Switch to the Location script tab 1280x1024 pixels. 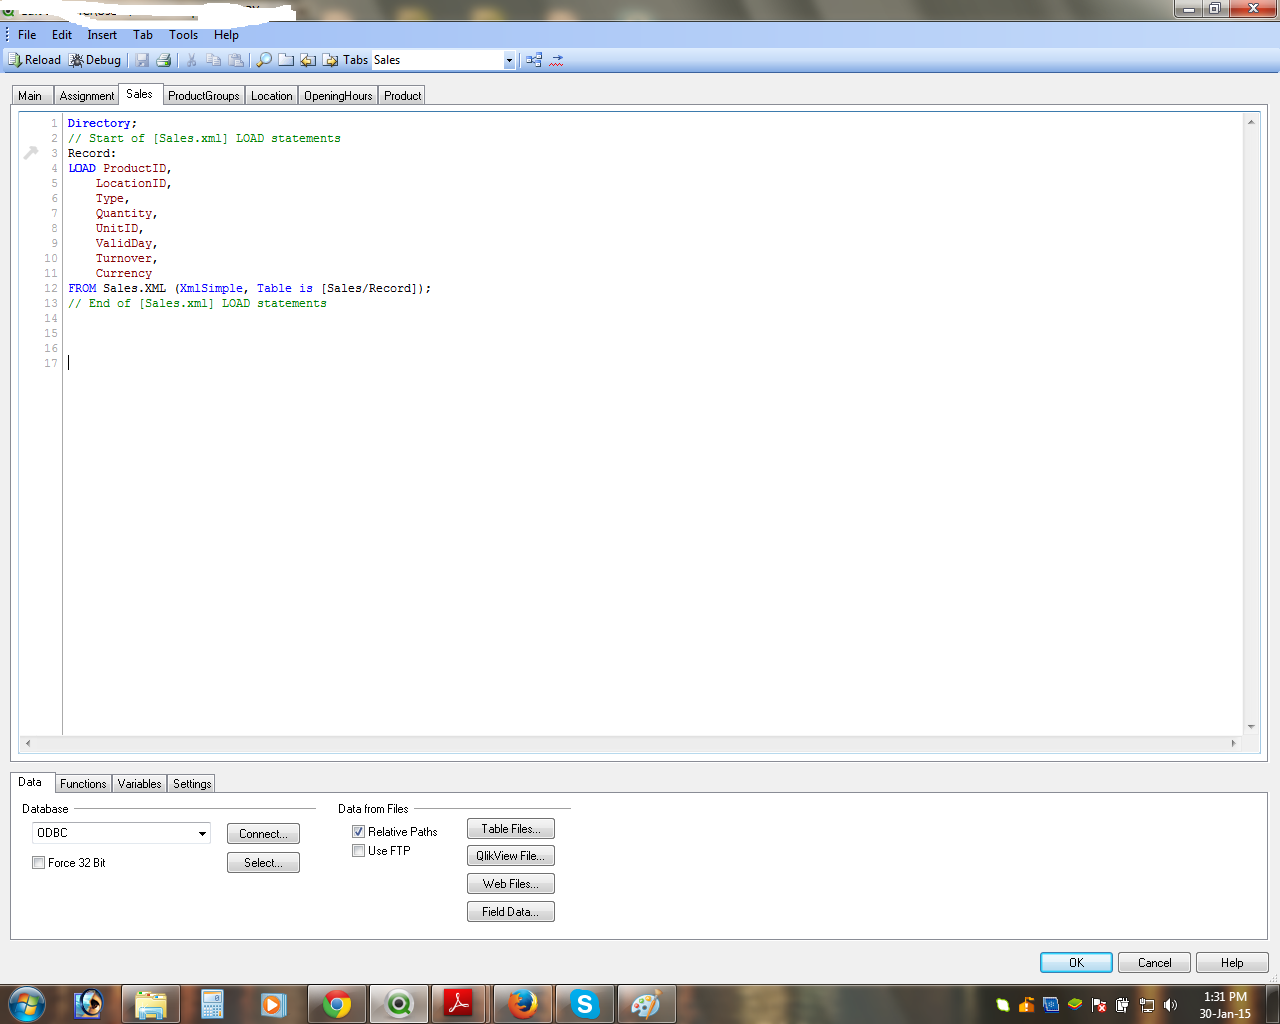[x=272, y=96]
